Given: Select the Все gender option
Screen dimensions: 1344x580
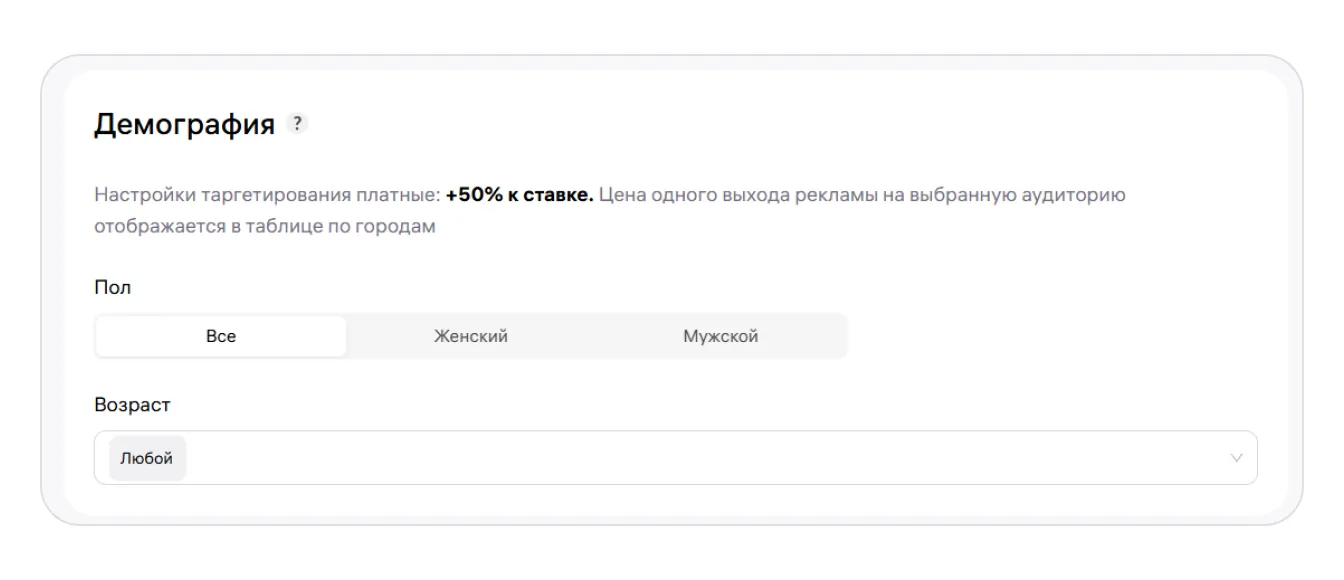Looking at the screenshot, I should click(x=221, y=336).
